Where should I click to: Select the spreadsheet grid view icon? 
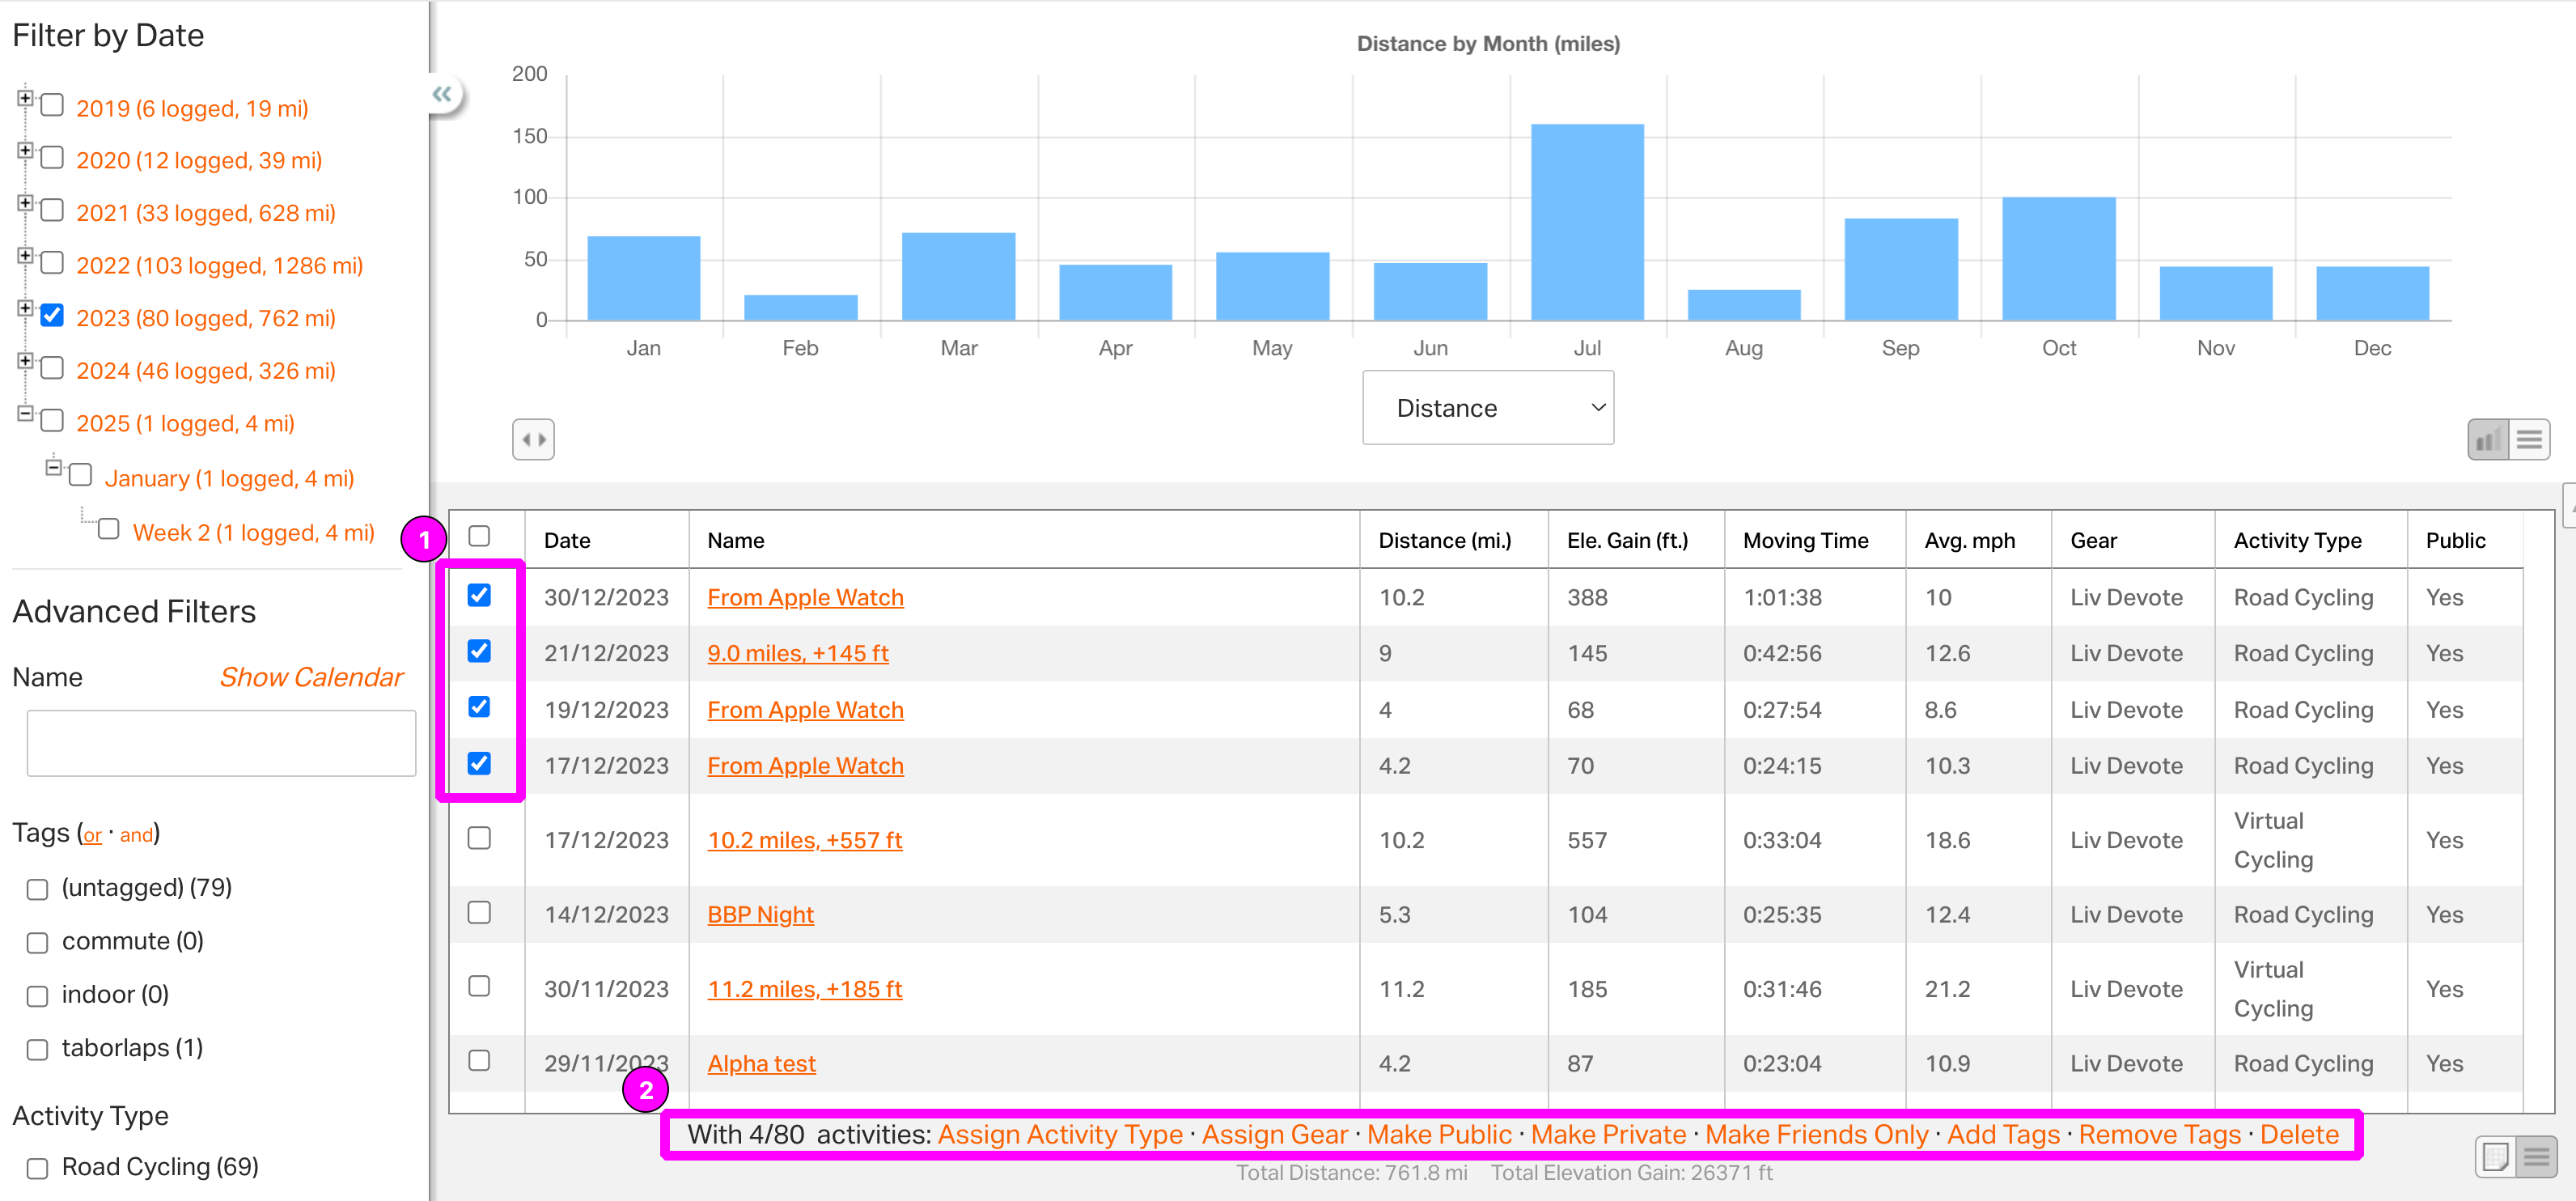(2496, 1157)
